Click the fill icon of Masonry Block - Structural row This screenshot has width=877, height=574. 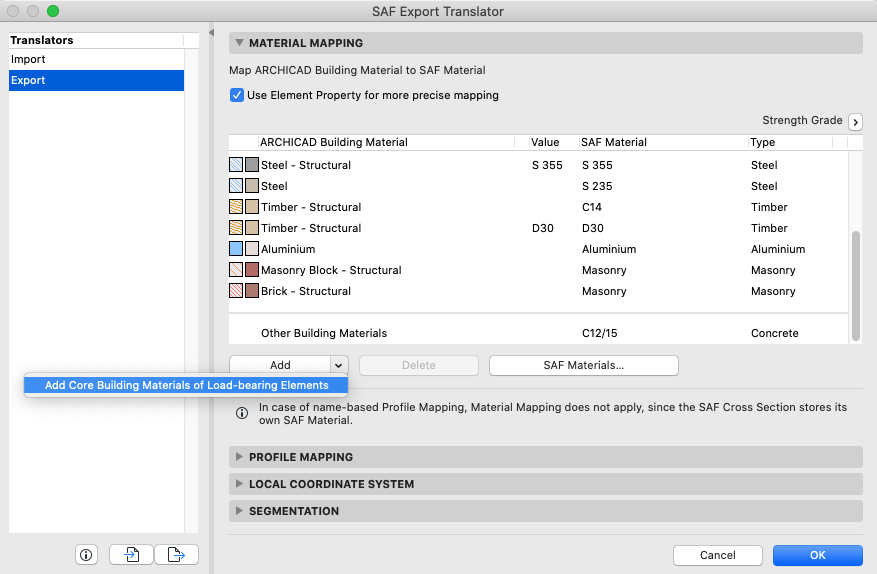click(x=236, y=270)
